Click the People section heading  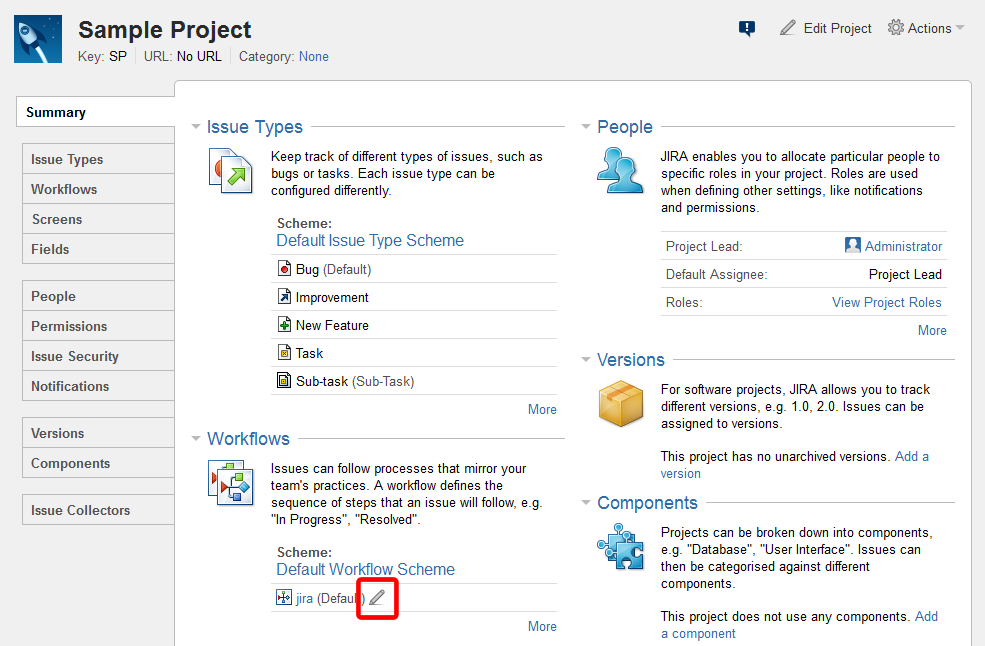click(x=624, y=127)
